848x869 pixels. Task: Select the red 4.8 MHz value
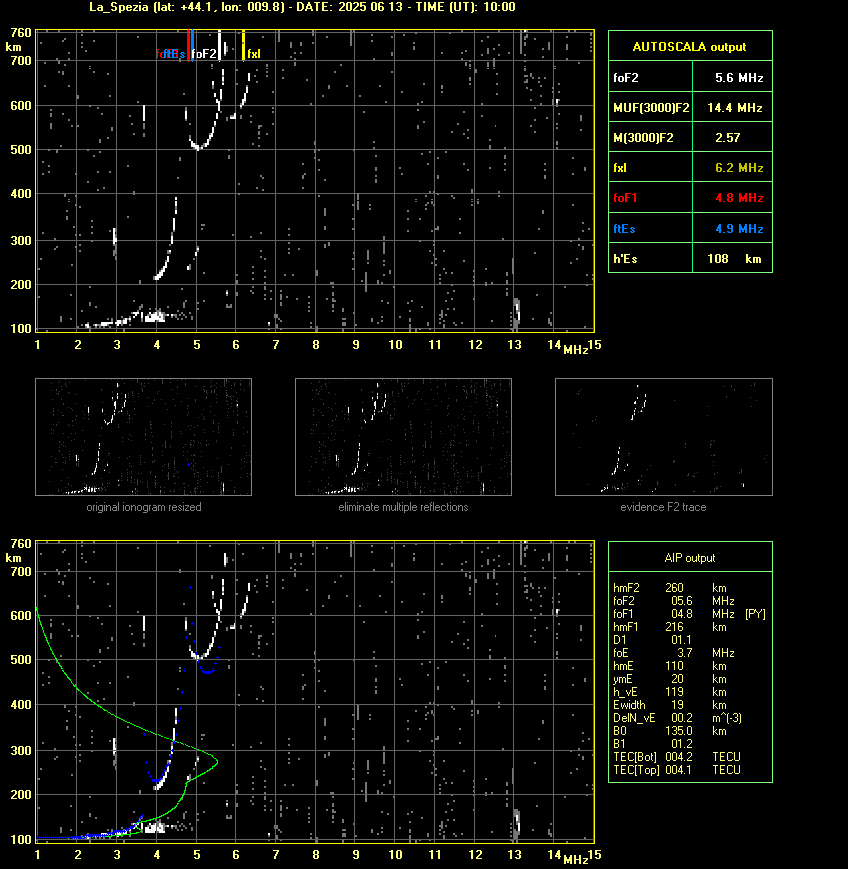coord(739,198)
